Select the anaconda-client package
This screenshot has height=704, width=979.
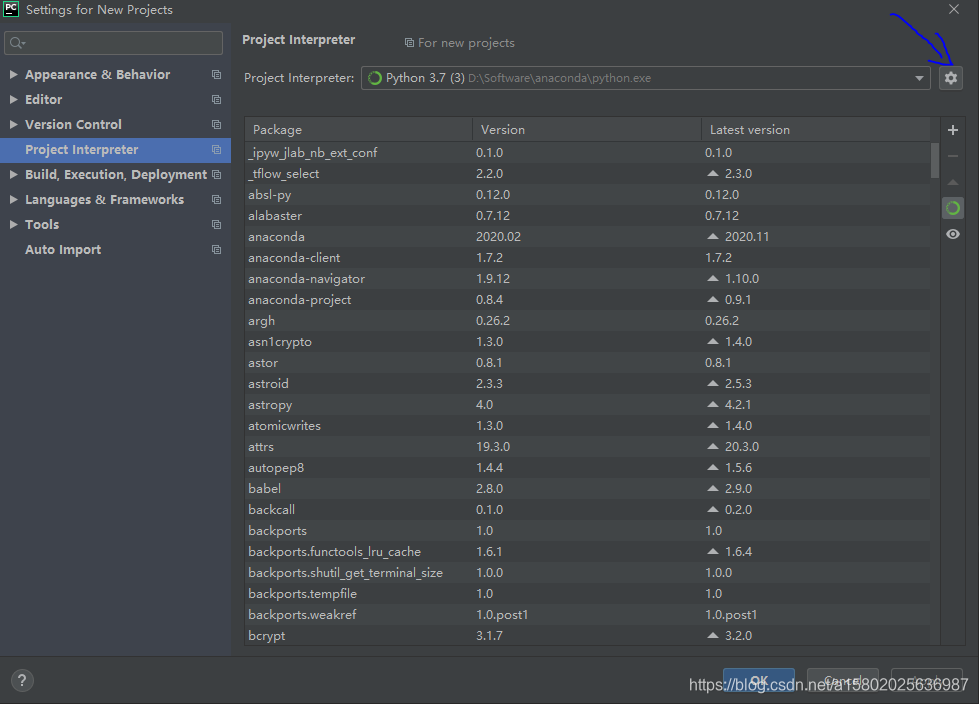pyautogui.click(x=588, y=257)
